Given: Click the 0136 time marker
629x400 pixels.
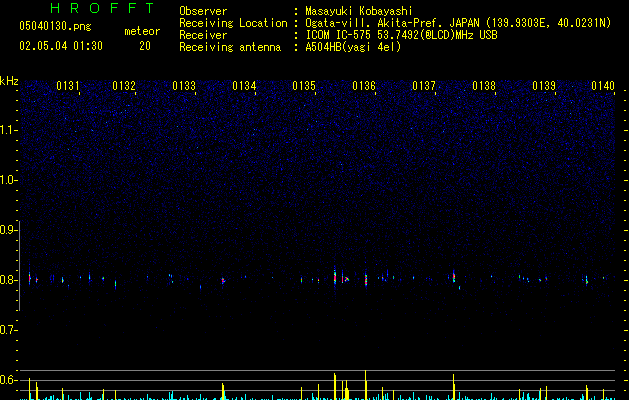Looking at the screenshot, I should click(364, 86).
